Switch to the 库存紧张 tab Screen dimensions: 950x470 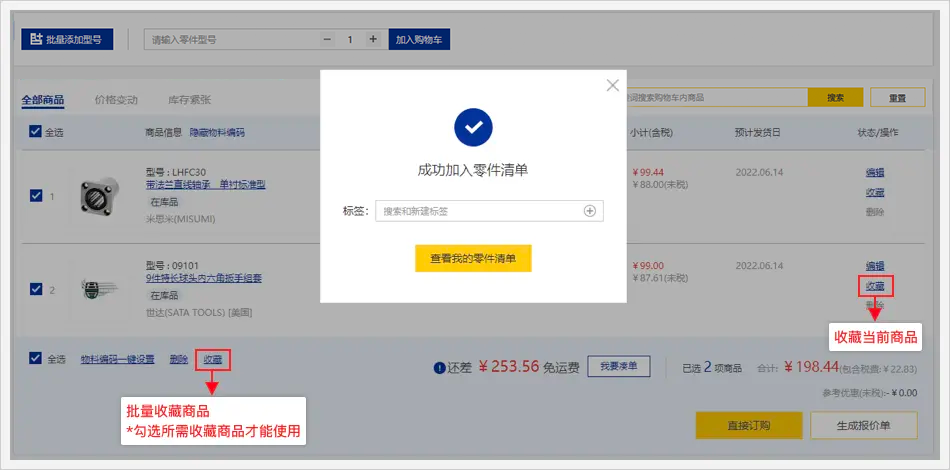(x=189, y=100)
